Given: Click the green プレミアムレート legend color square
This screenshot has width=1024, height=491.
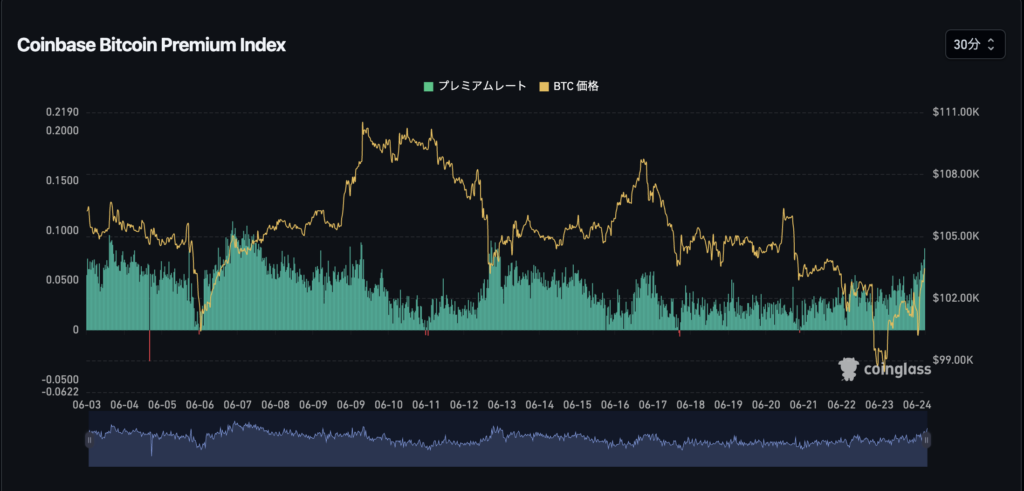Looking at the screenshot, I should (428, 86).
